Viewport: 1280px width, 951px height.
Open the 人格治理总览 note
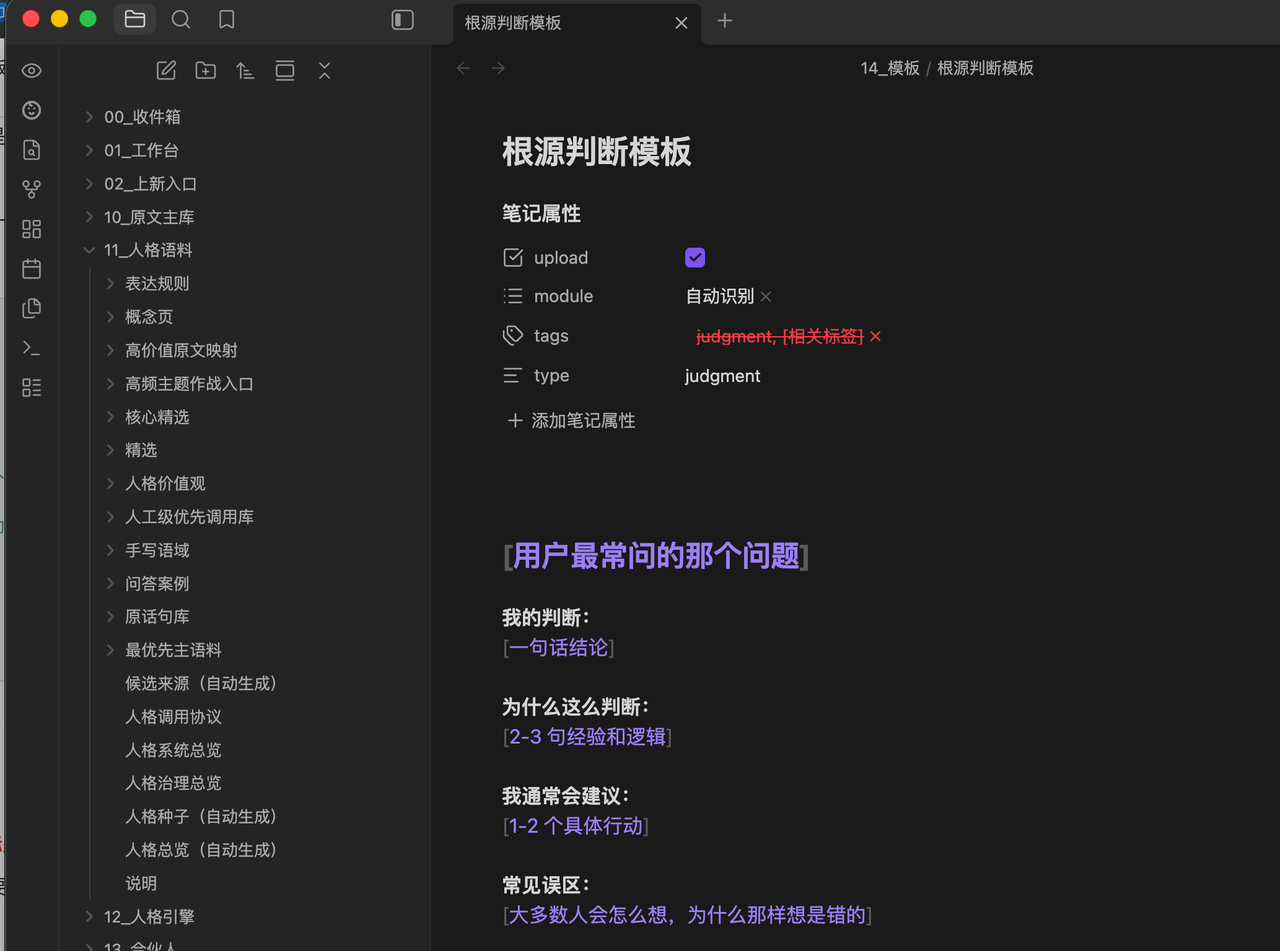point(173,783)
